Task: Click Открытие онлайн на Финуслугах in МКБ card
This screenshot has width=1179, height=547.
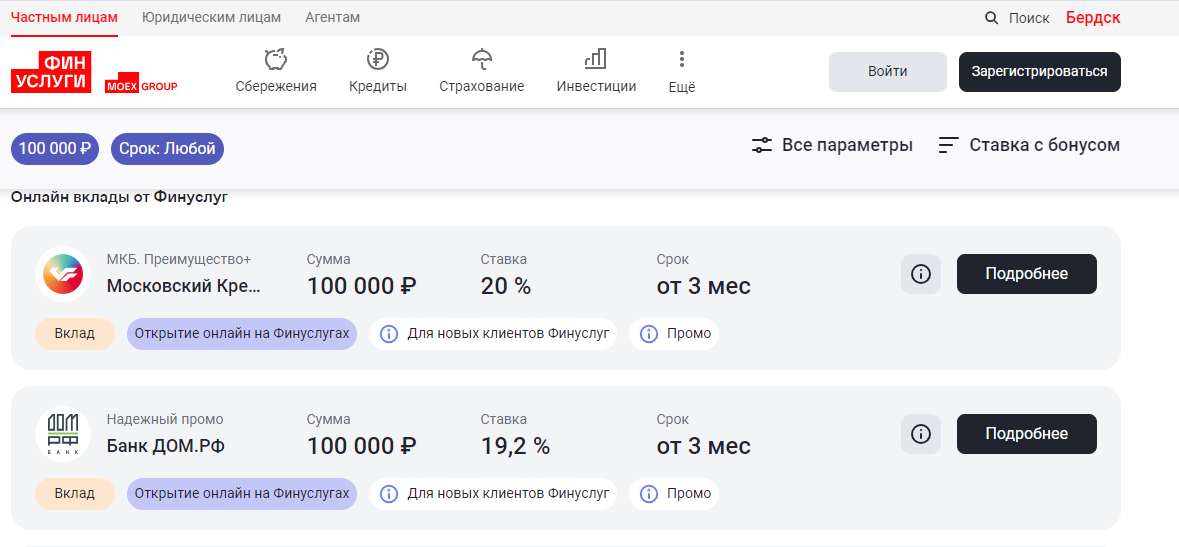Action: pyautogui.click(x=242, y=333)
